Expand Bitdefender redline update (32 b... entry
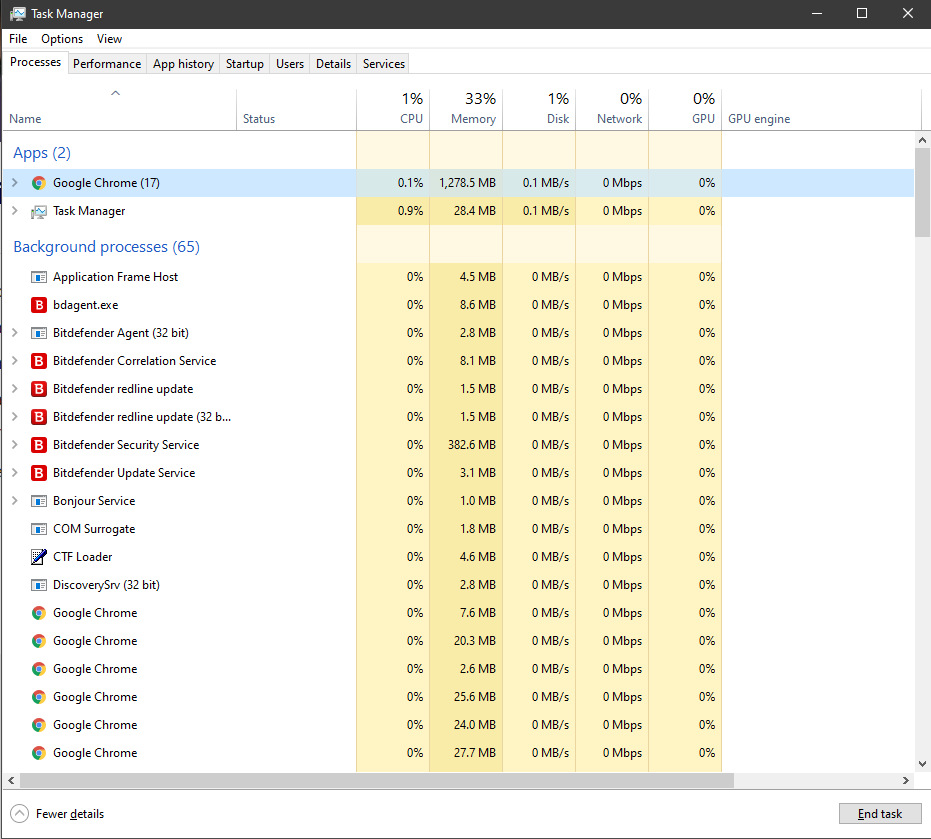 coord(15,416)
